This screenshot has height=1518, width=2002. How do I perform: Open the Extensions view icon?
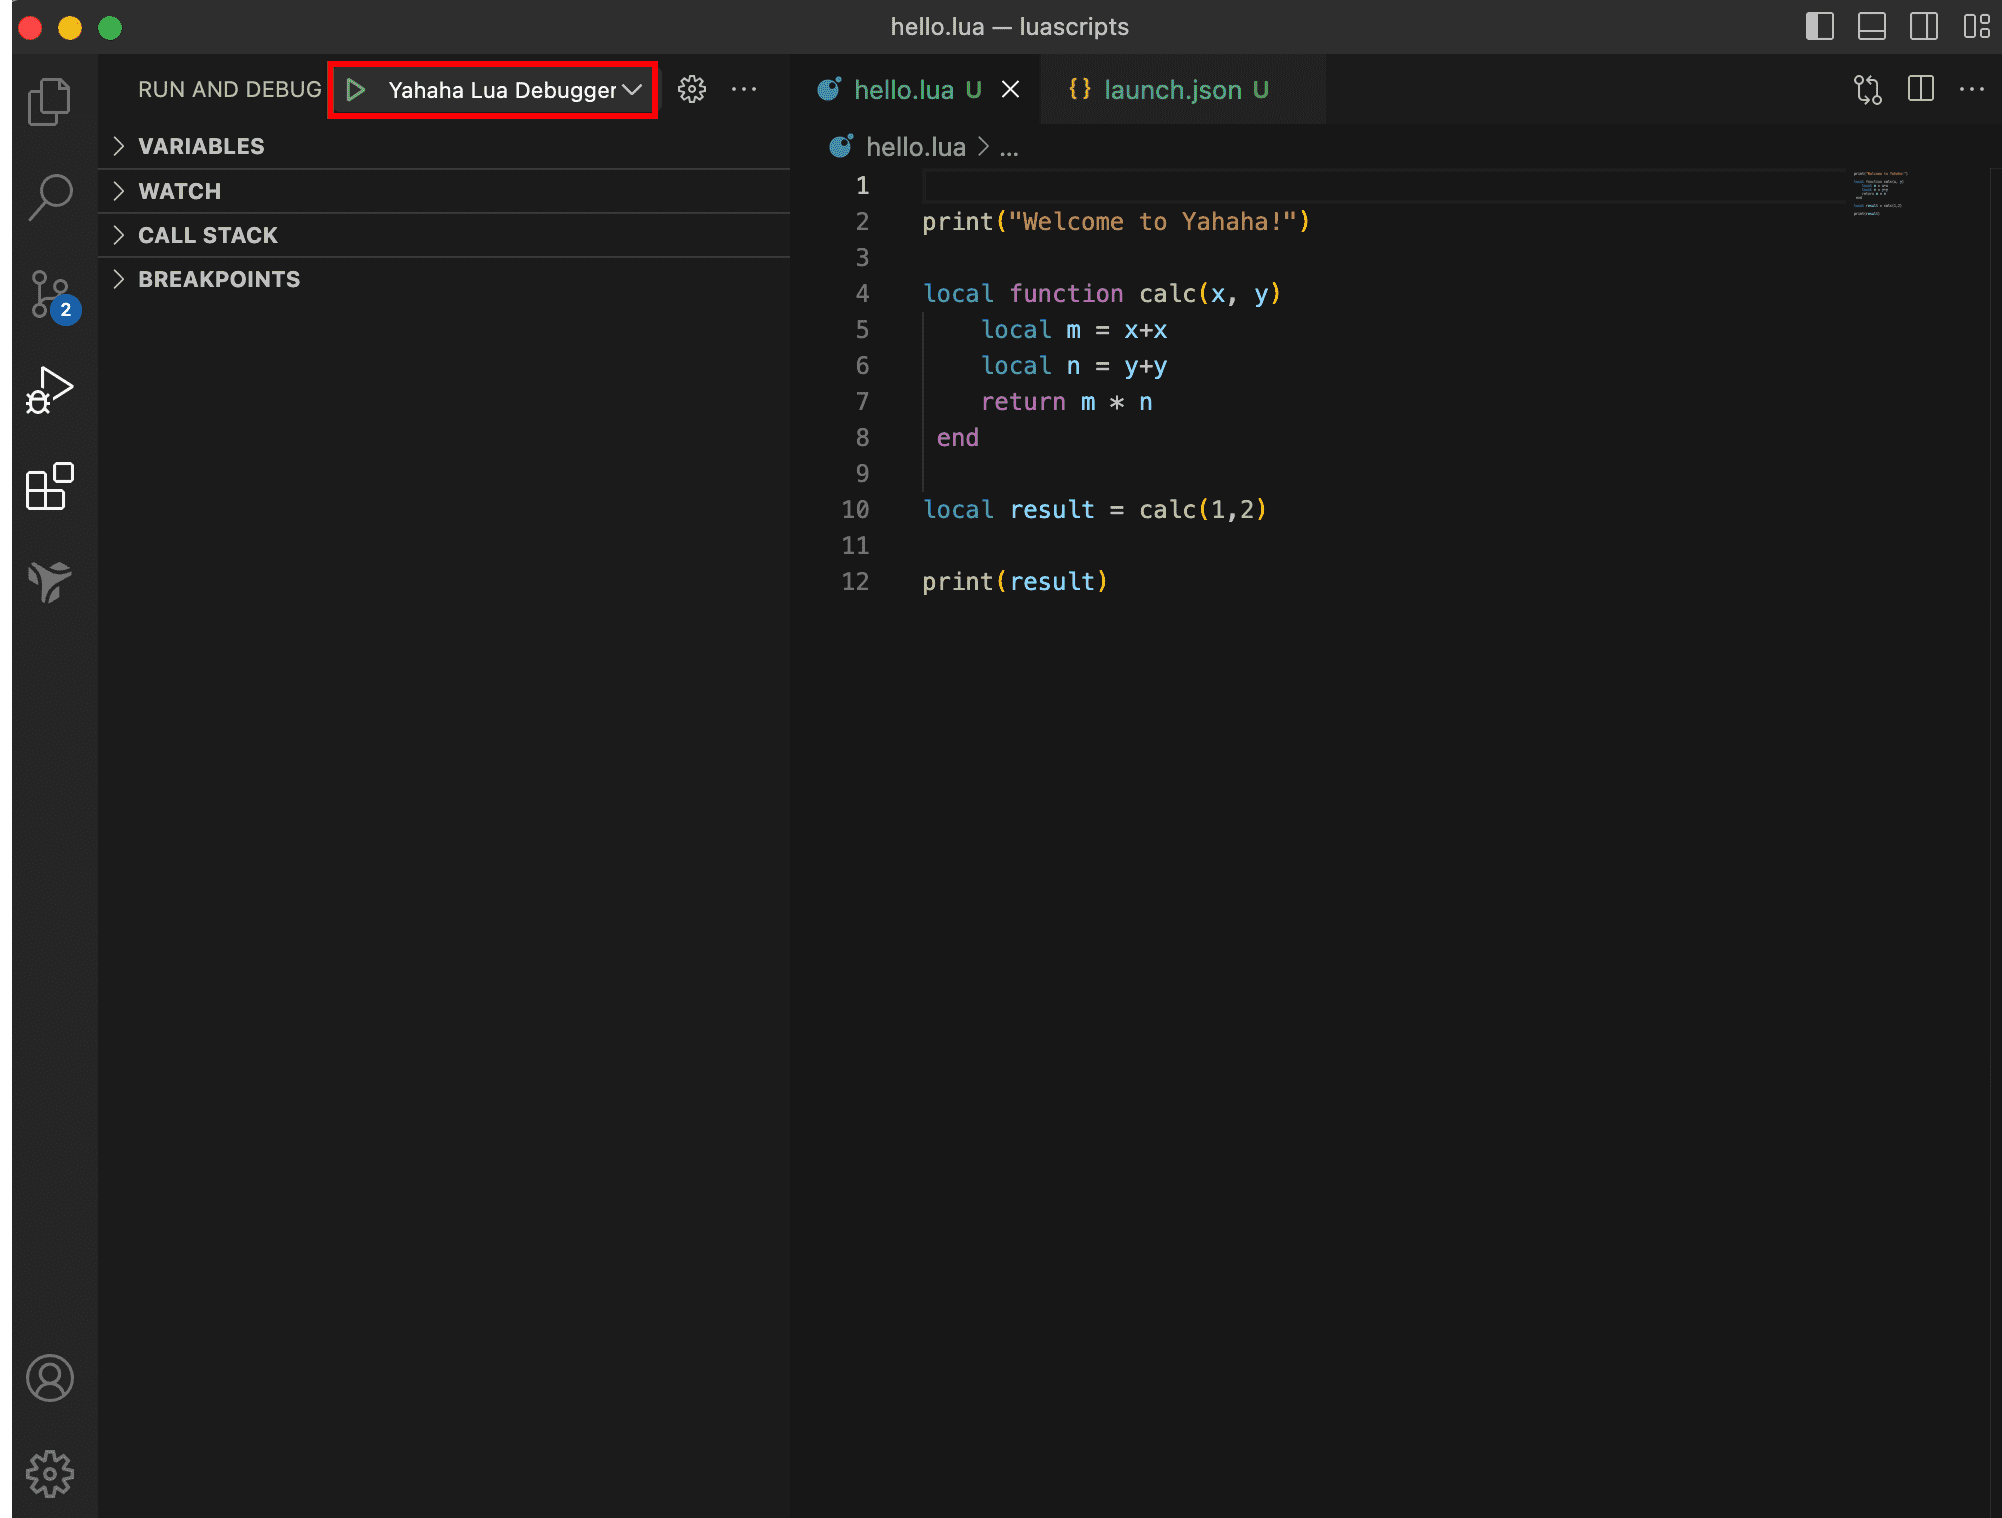point(49,488)
